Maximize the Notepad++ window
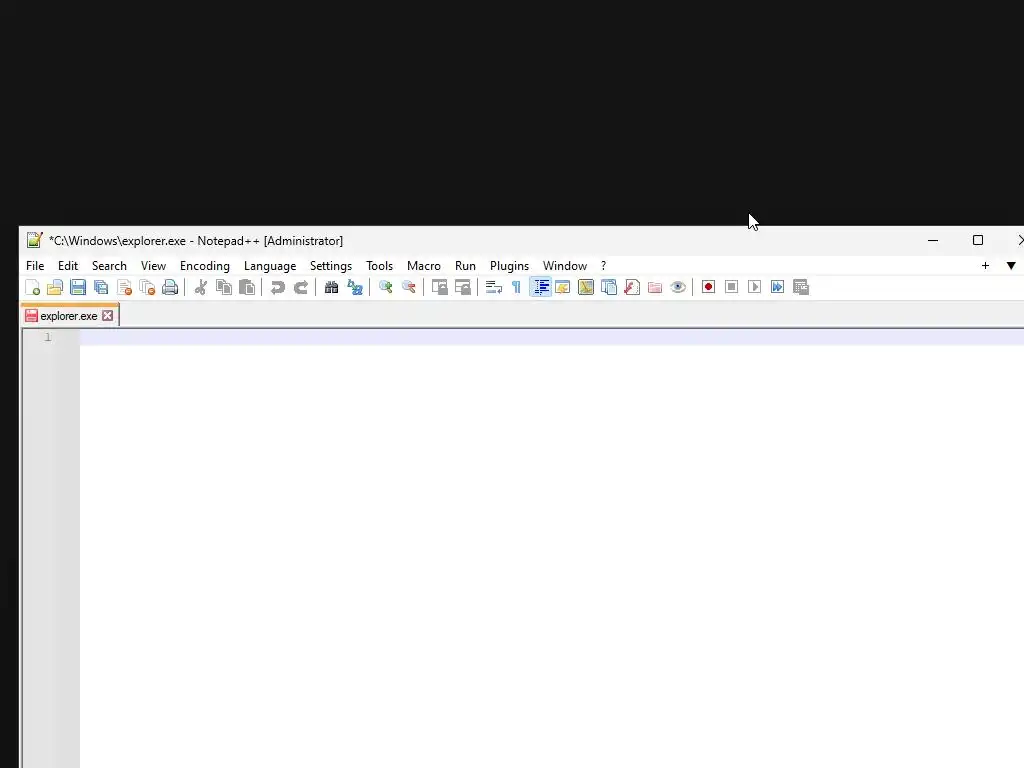The image size is (1024, 768). [x=978, y=240]
